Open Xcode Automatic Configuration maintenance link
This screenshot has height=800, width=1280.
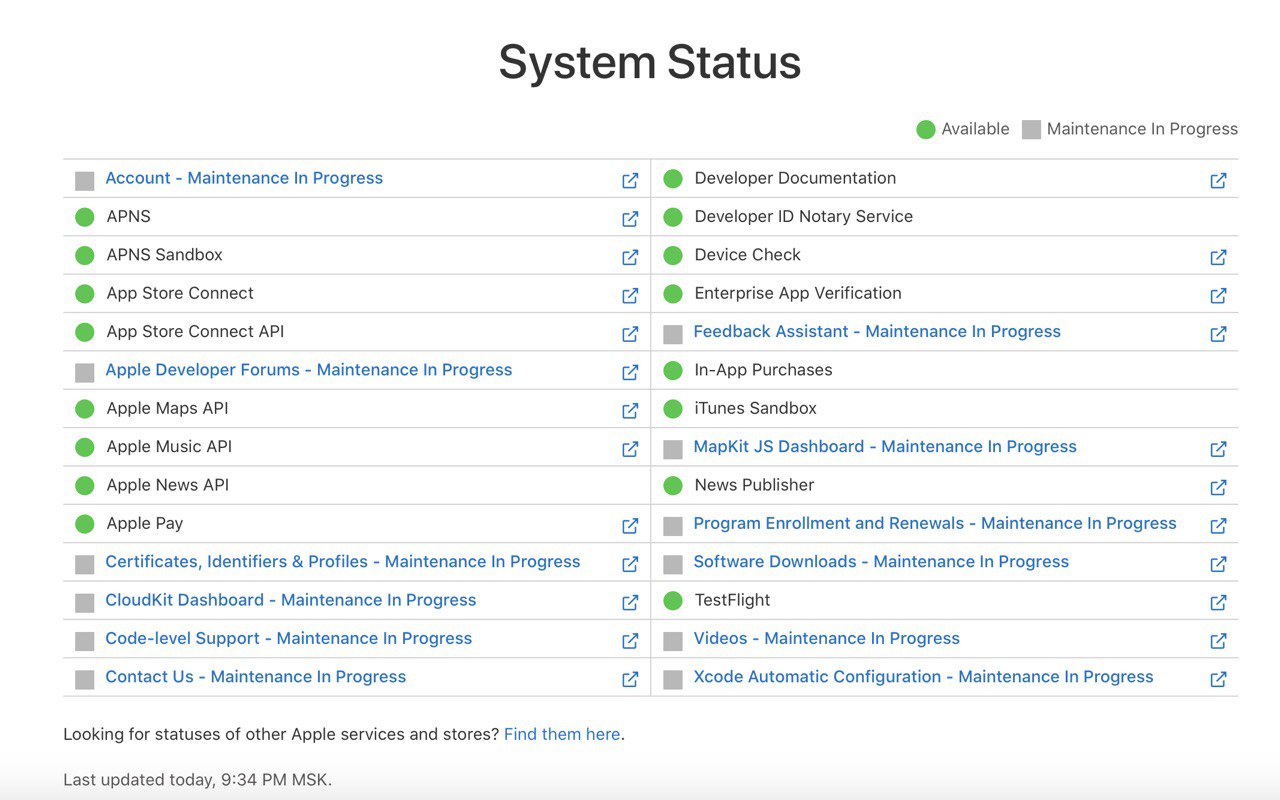tap(923, 677)
